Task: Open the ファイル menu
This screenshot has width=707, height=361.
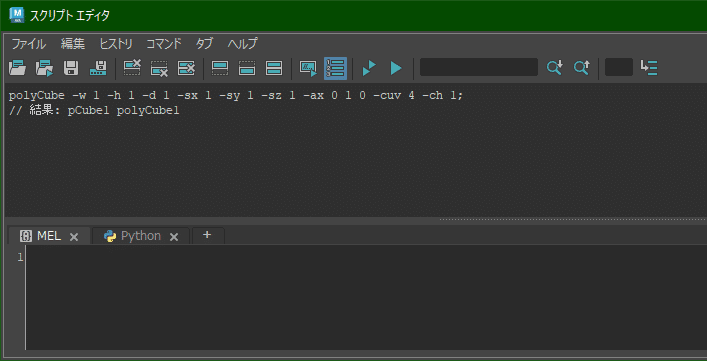Action: tap(29, 44)
